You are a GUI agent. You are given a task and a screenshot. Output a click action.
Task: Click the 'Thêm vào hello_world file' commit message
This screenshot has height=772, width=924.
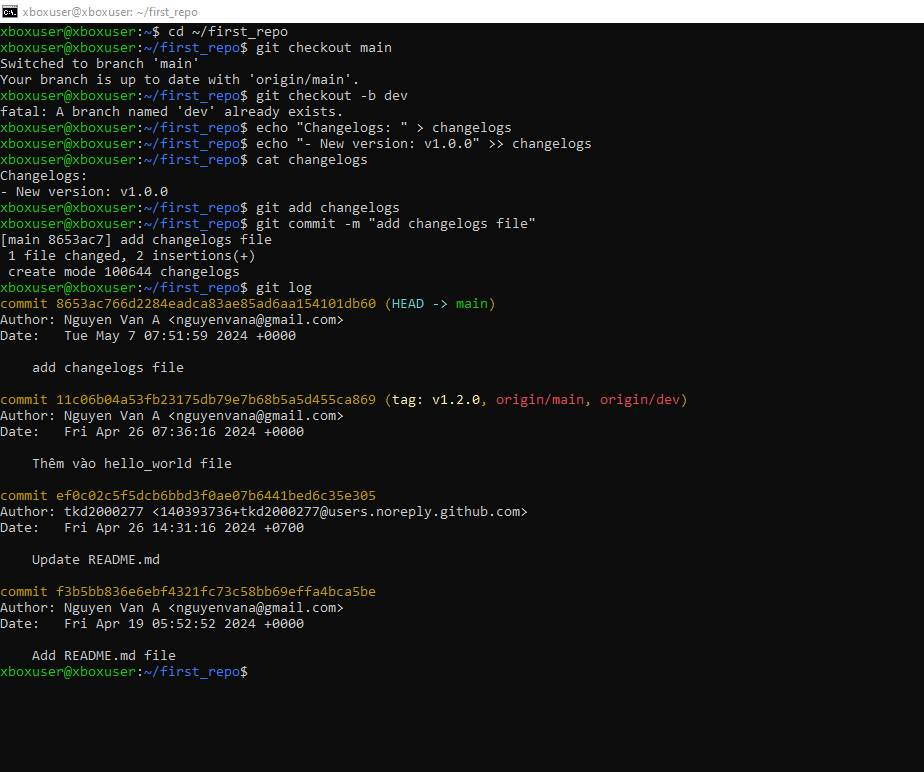[132, 464]
